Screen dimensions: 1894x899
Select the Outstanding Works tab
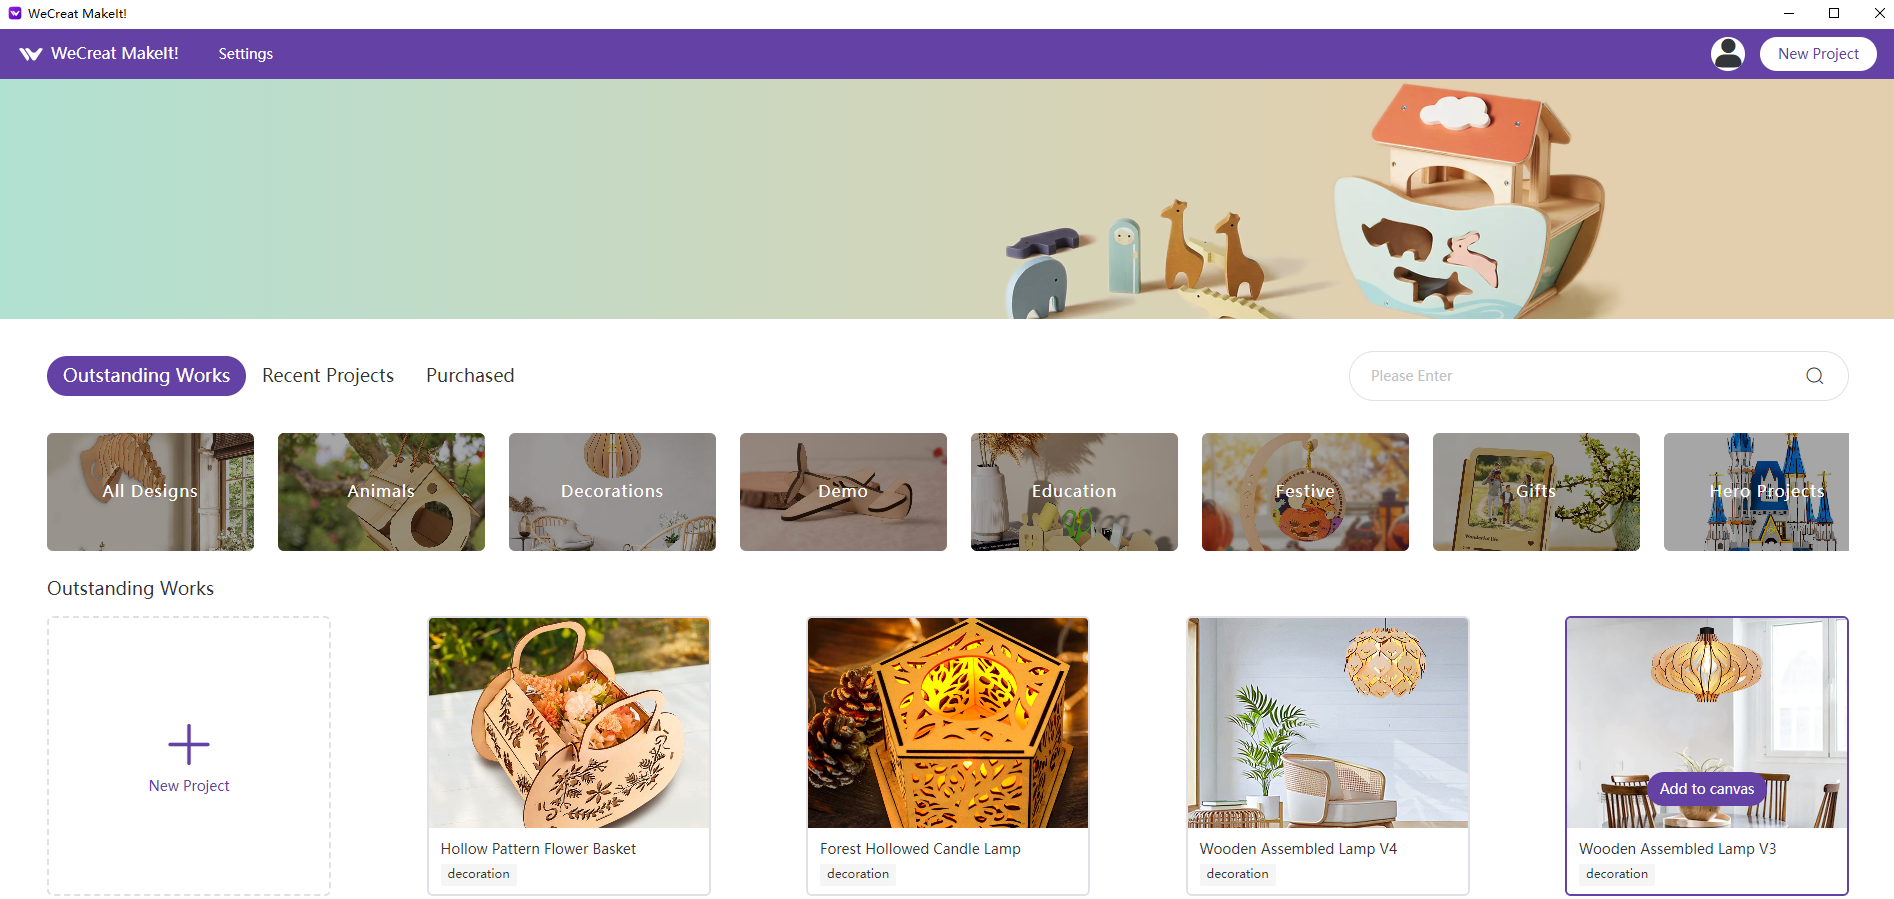point(146,376)
